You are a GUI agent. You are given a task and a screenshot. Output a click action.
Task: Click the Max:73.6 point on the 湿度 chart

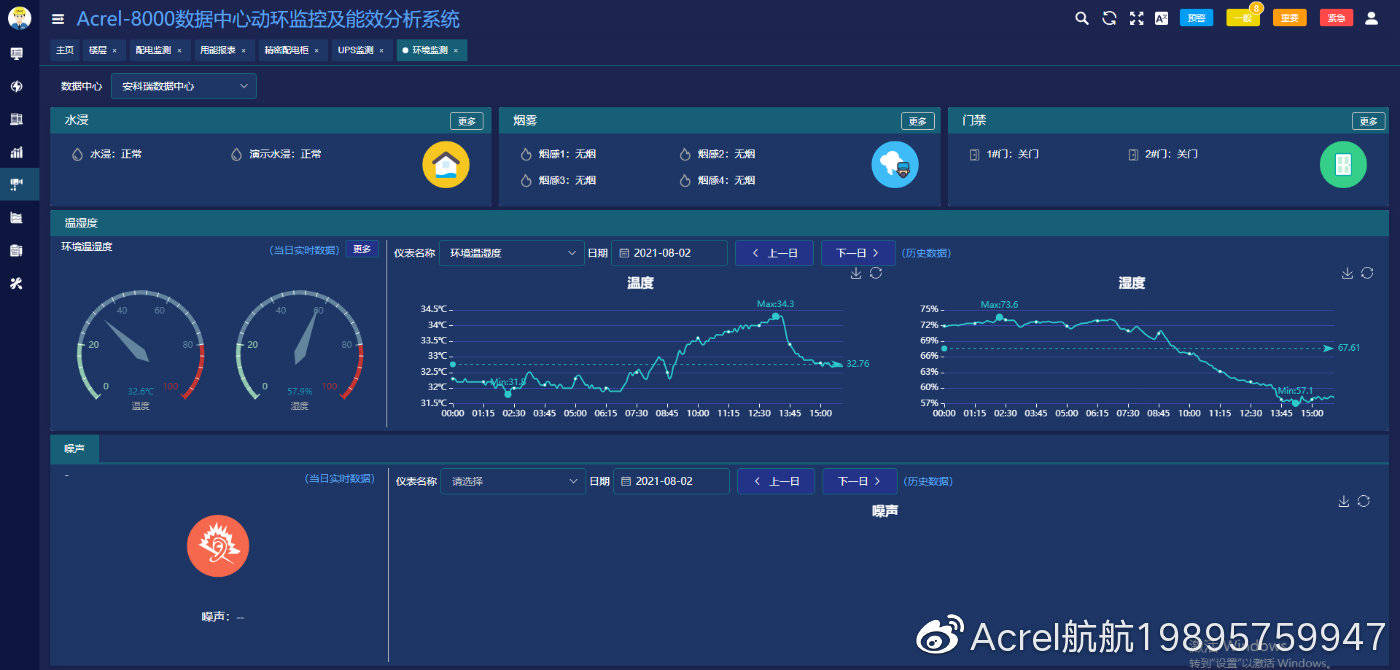pos(999,317)
